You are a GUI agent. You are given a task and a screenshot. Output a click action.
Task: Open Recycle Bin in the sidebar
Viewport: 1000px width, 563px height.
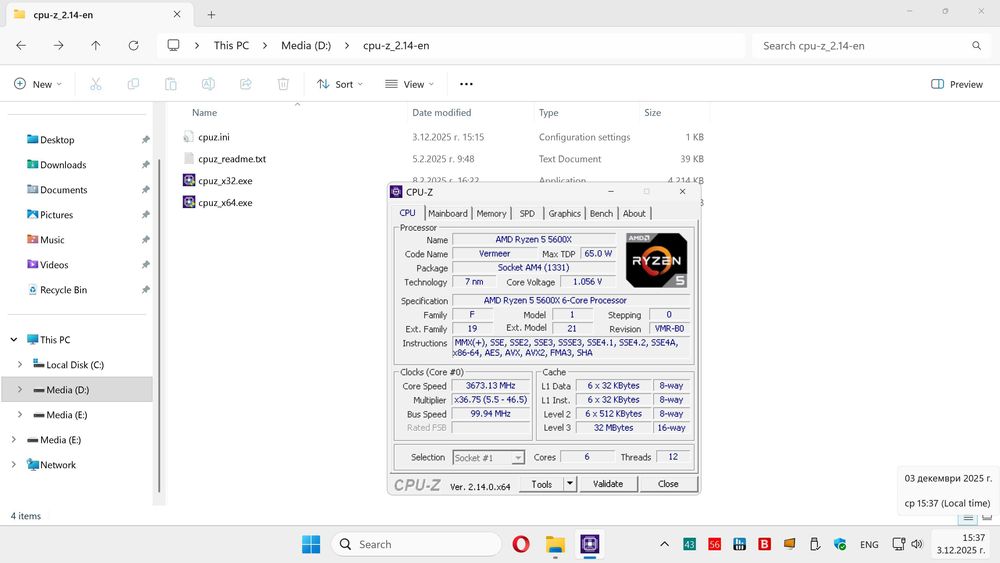point(63,290)
